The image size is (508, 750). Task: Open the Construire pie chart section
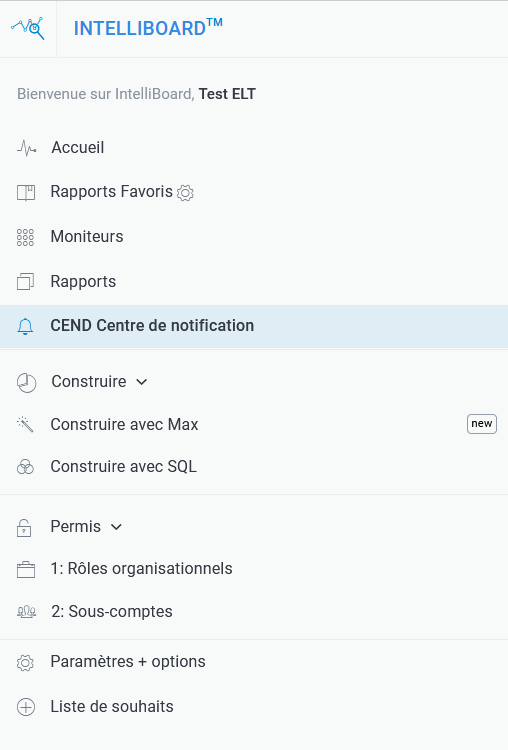click(26, 383)
